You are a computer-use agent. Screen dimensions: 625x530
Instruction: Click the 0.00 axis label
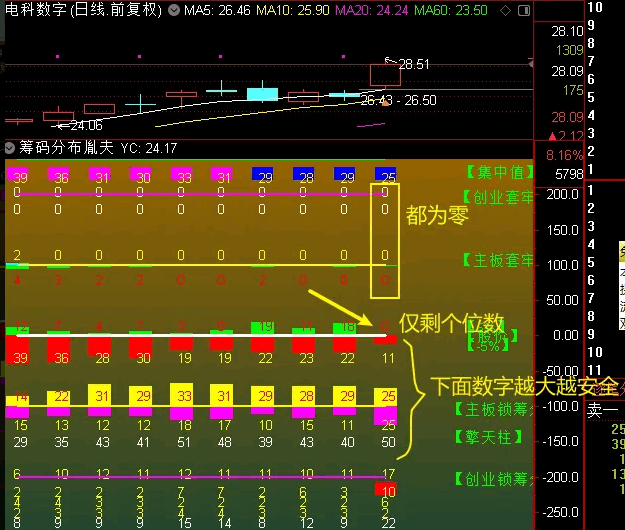pos(566,336)
